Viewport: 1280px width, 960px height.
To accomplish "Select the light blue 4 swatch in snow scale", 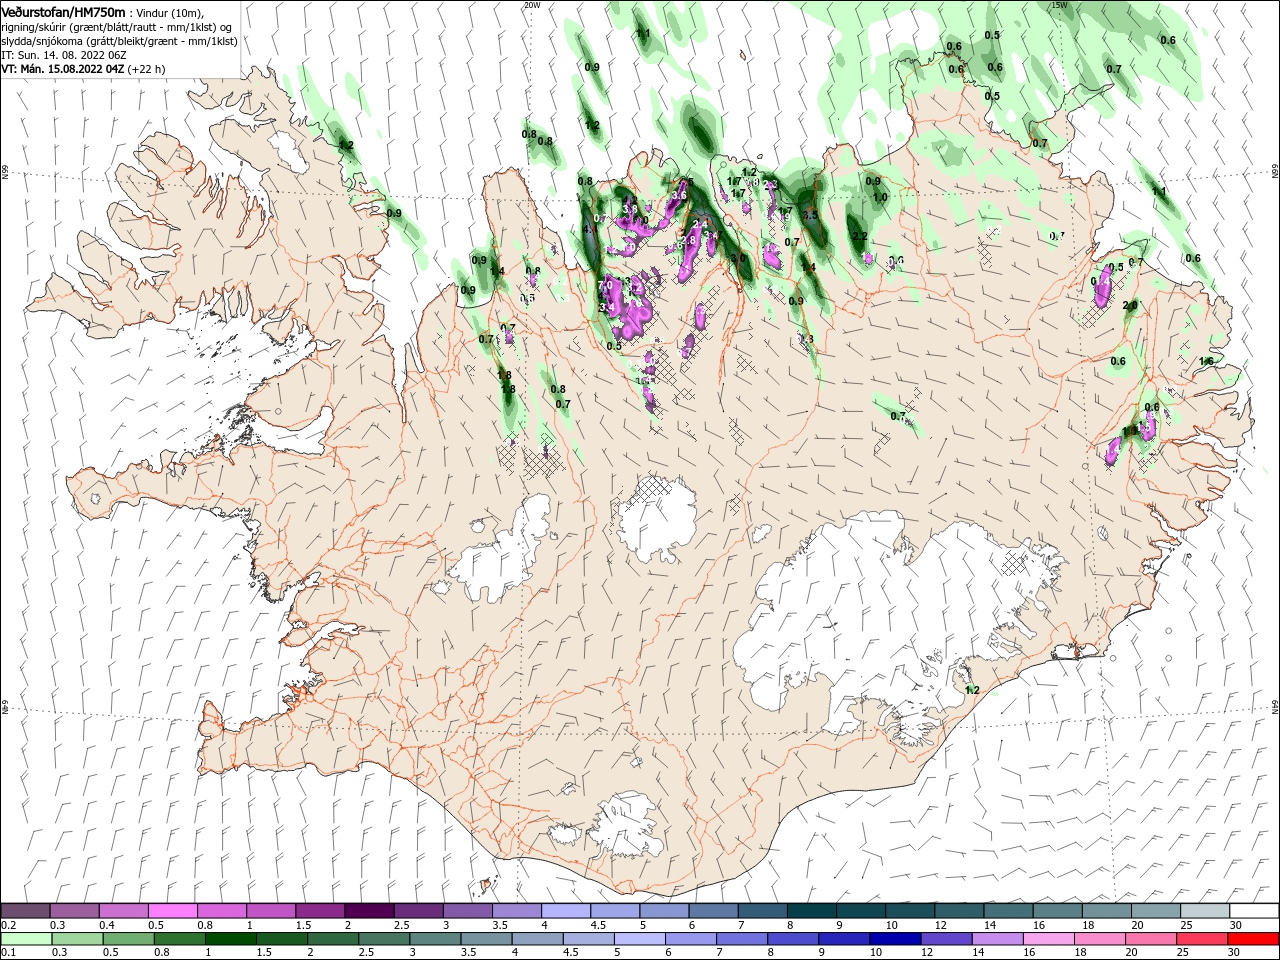I will coord(565,911).
